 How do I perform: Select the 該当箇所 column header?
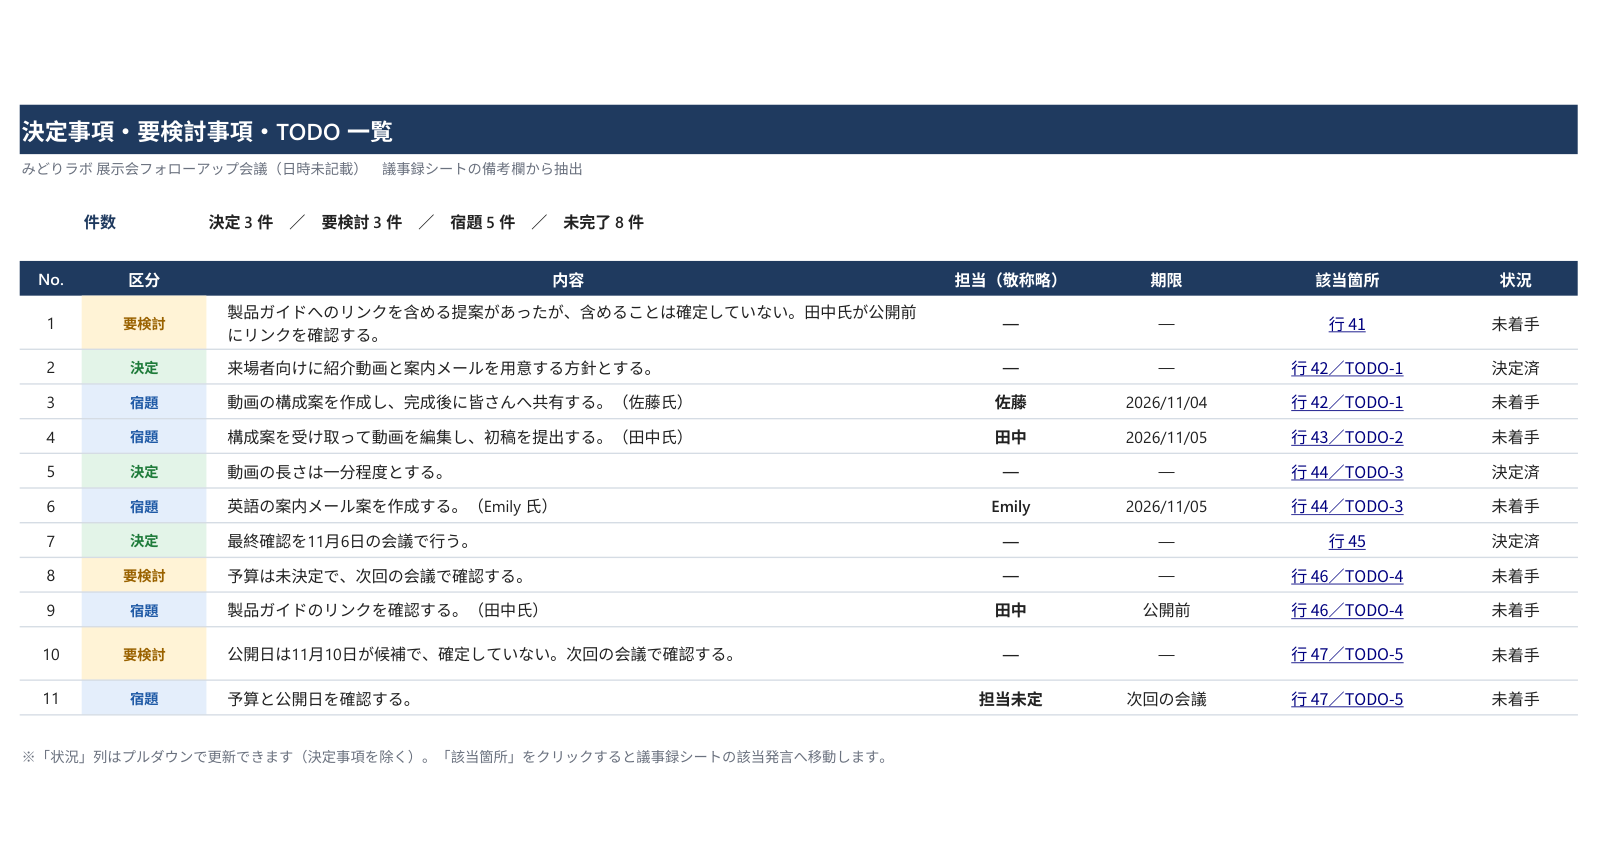pos(1347,280)
